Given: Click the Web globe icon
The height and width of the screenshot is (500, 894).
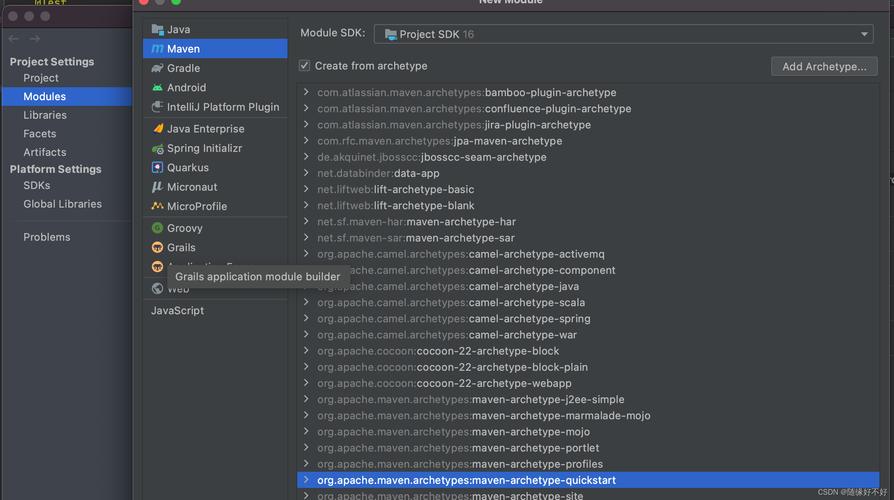Looking at the screenshot, I should pos(157,288).
